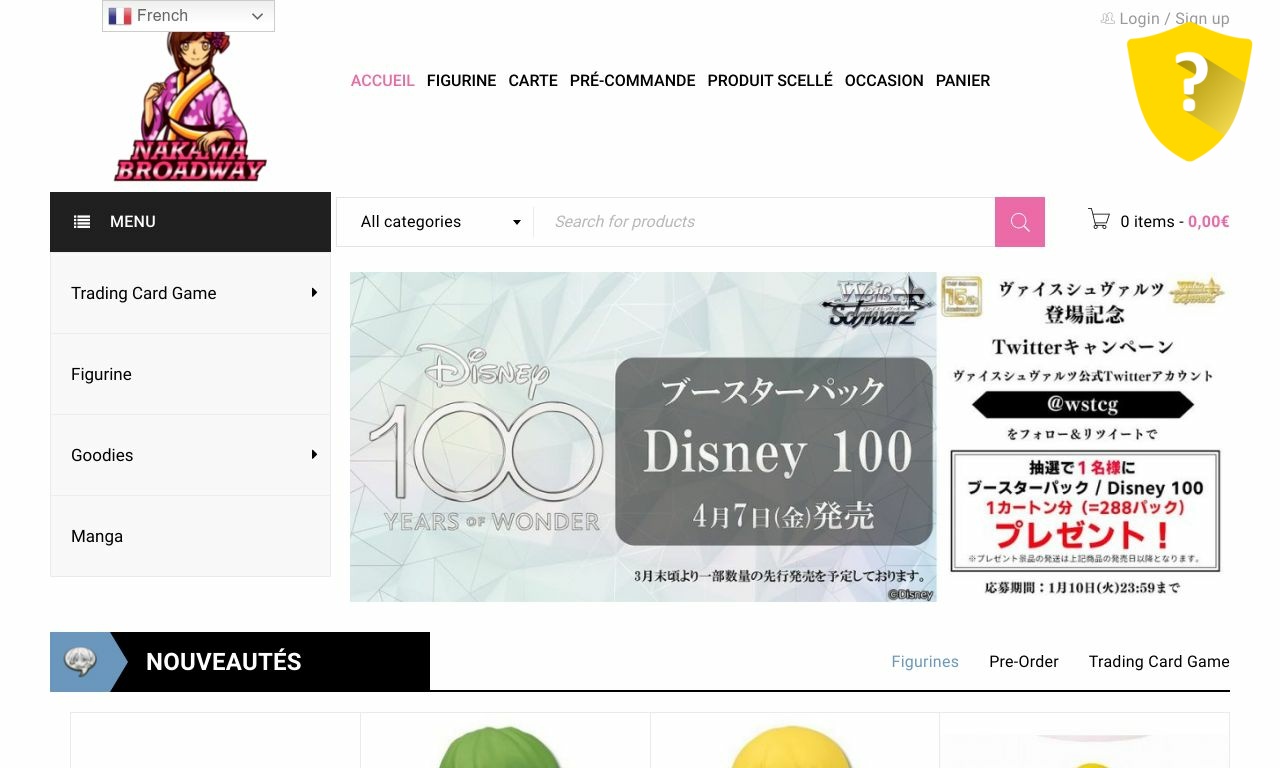This screenshot has width=1280, height=768.
Task: Click the user icon beside Login
Action: 1107,18
